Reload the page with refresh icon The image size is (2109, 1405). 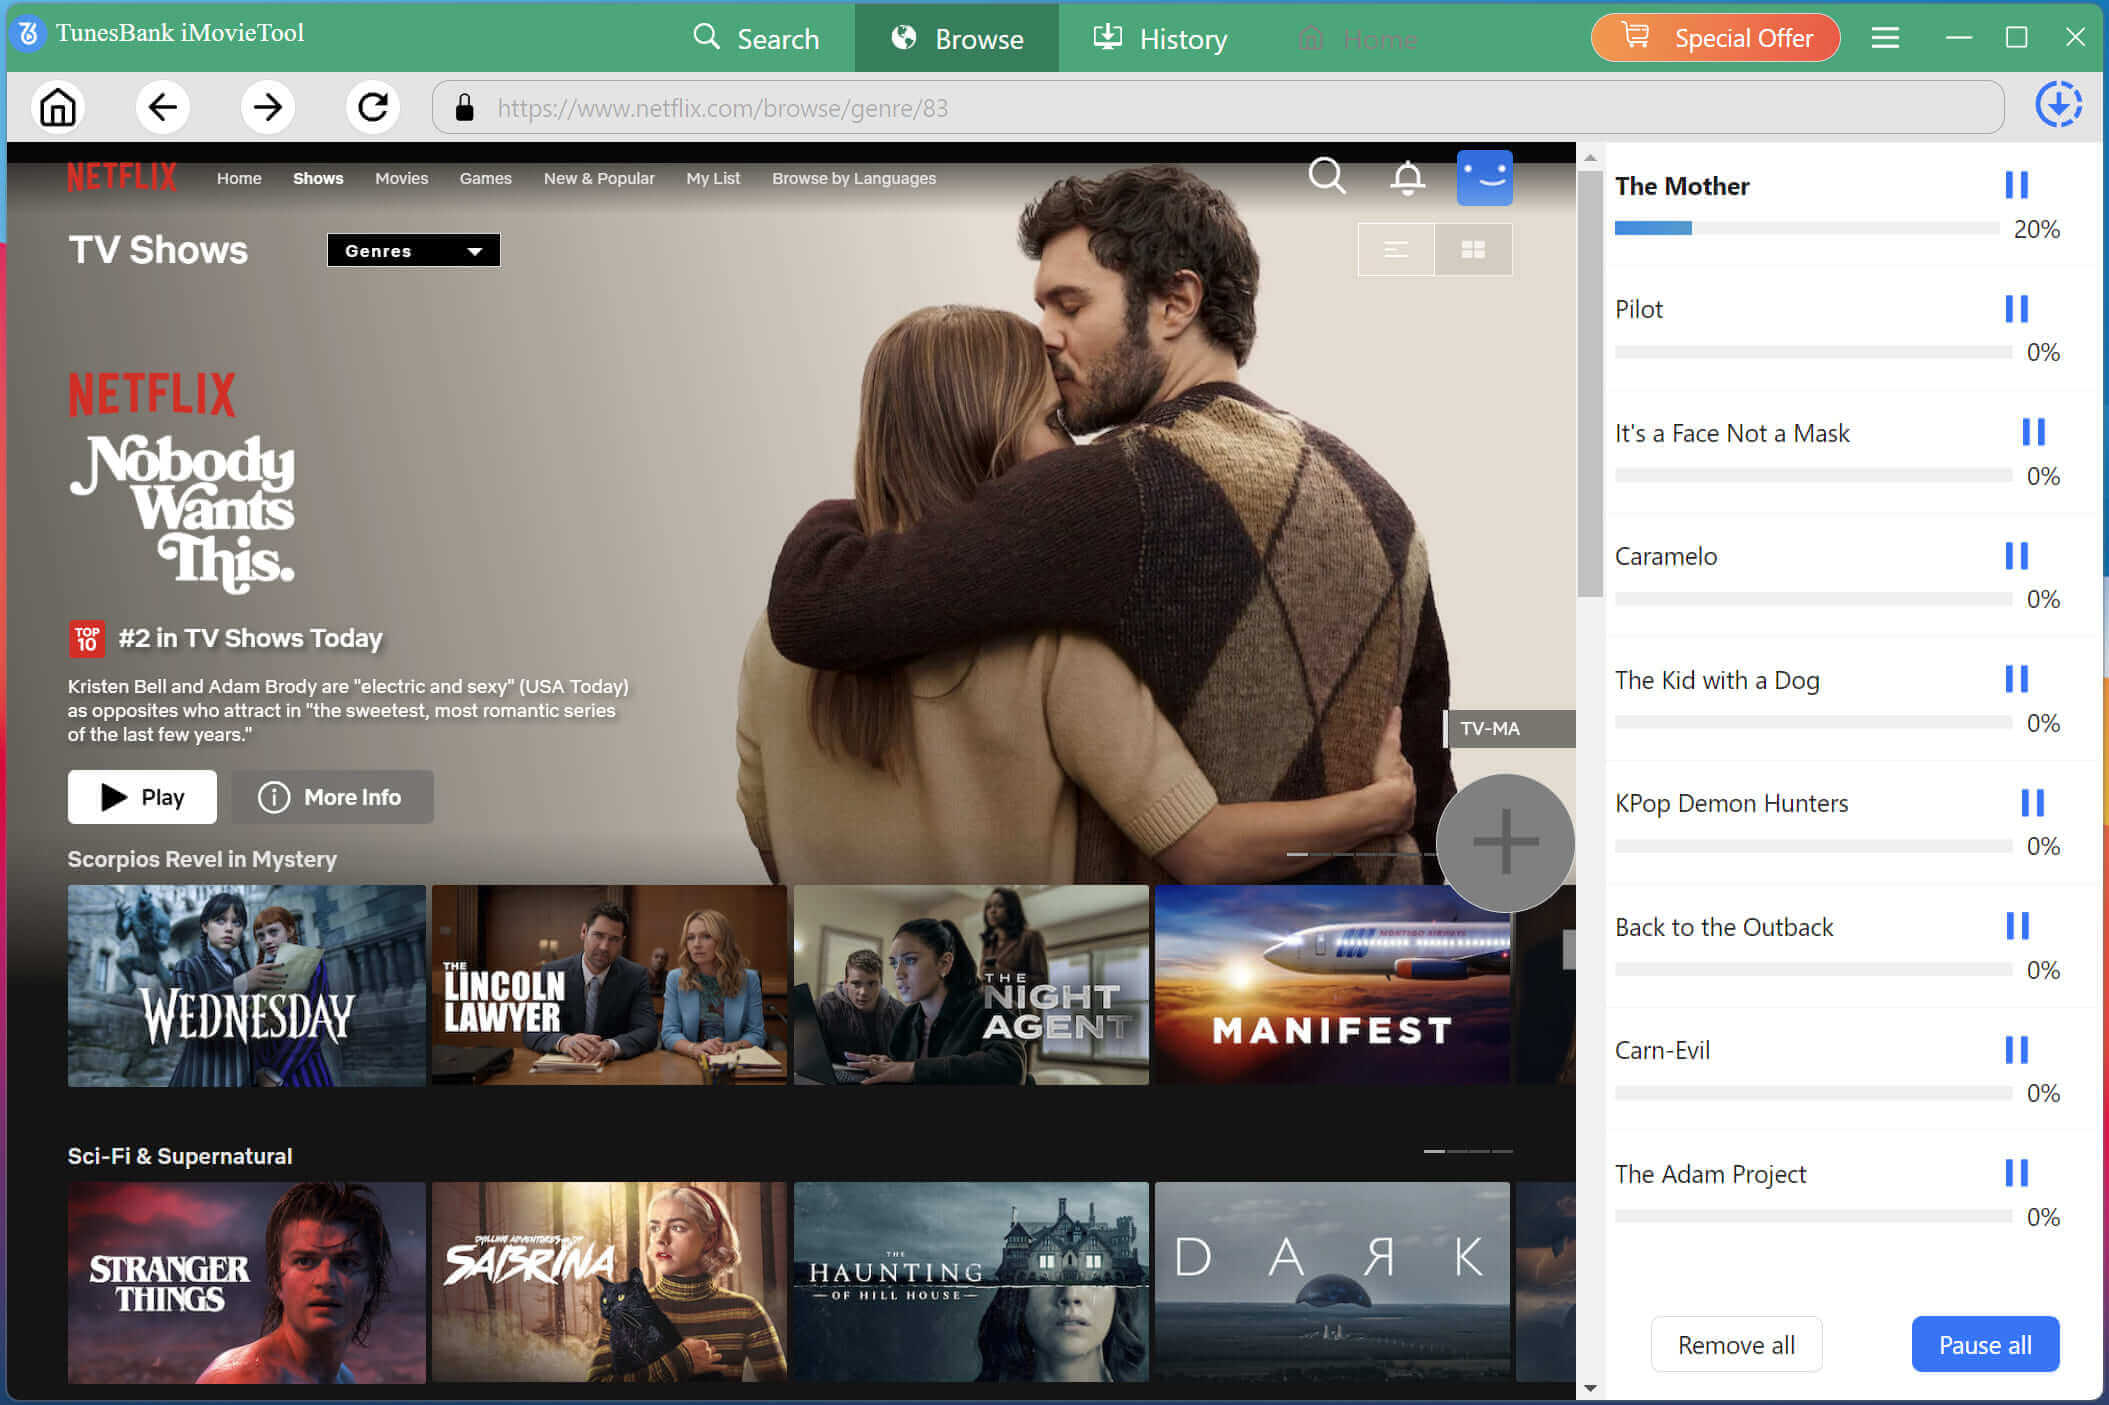tap(373, 107)
